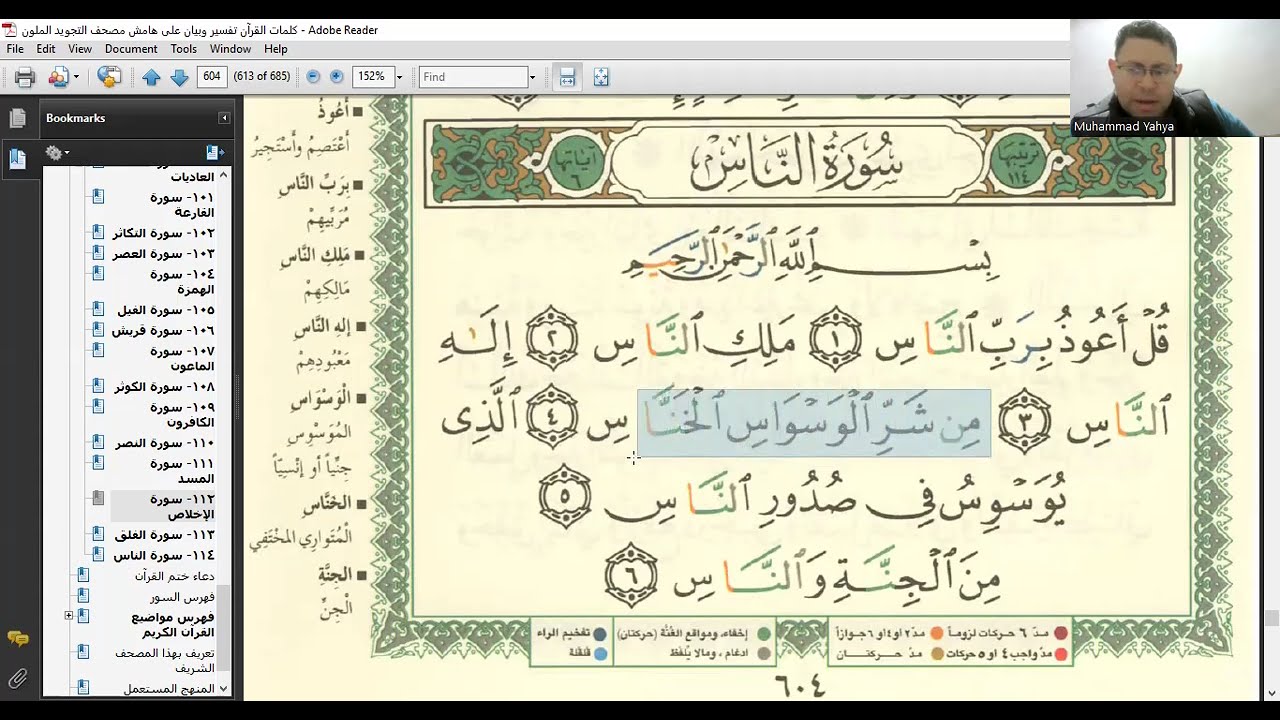This screenshot has height=720, width=1280.
Task: Go to next page with down arrow
Action: (x=179, y=77)
